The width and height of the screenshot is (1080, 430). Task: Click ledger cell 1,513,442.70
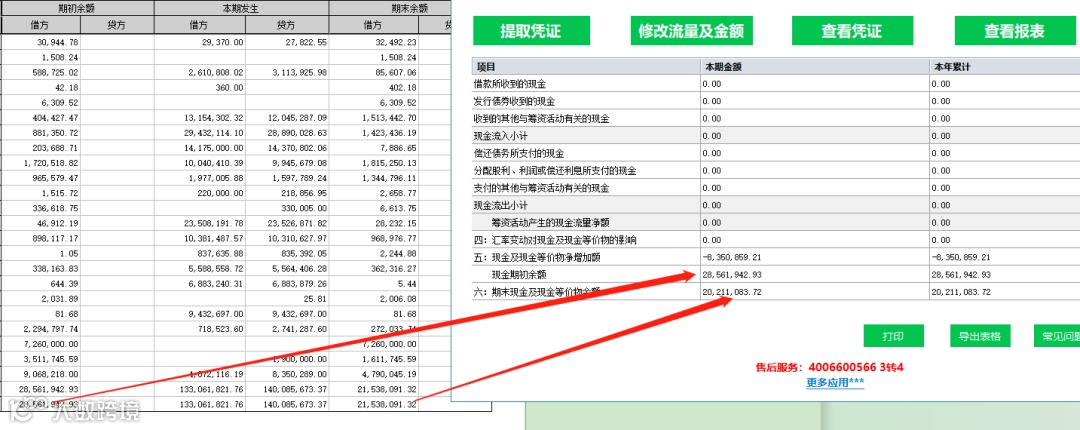point(389,119)
